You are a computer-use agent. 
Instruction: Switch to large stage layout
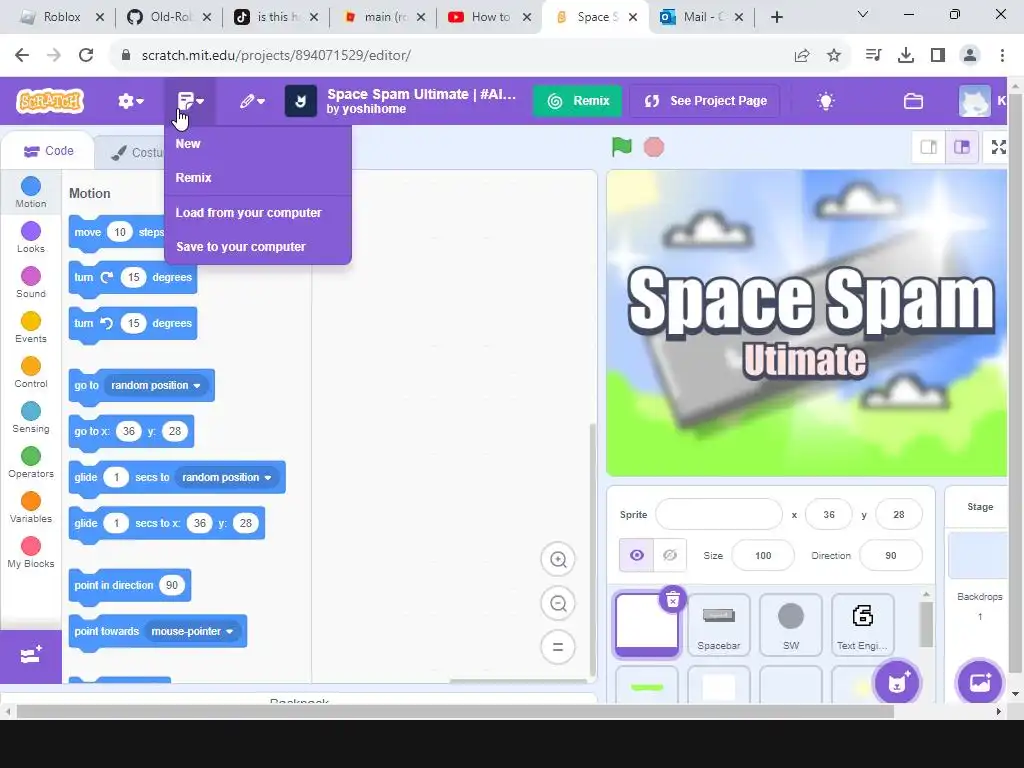962,147
